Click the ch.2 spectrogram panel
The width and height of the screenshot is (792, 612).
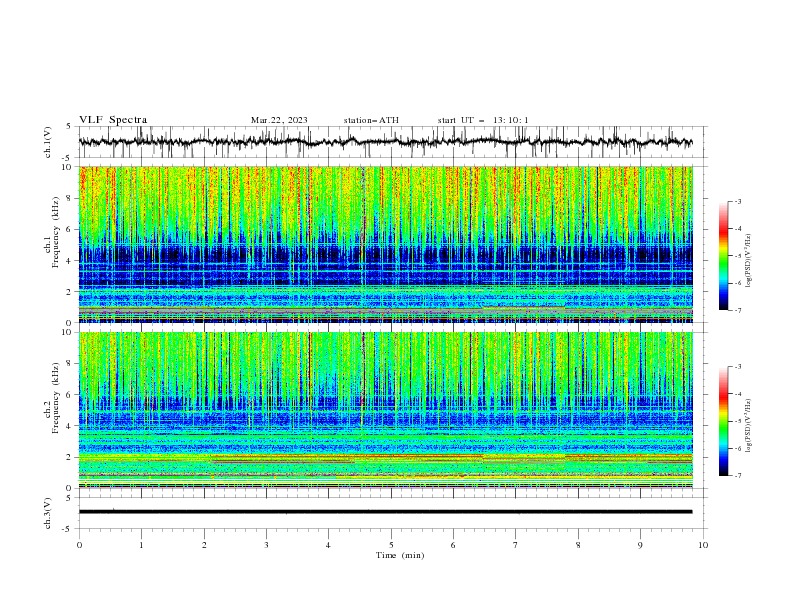pos(386,410)
